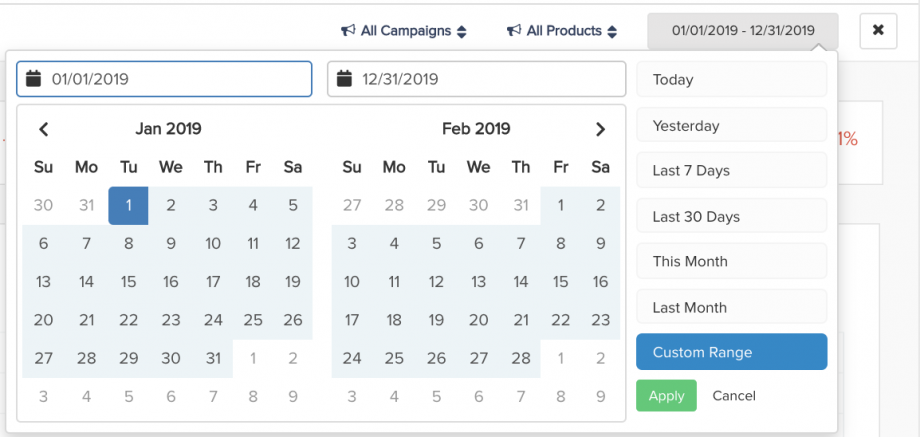
Task: Click the calendar icon in end date field
Action: point(345,79)
